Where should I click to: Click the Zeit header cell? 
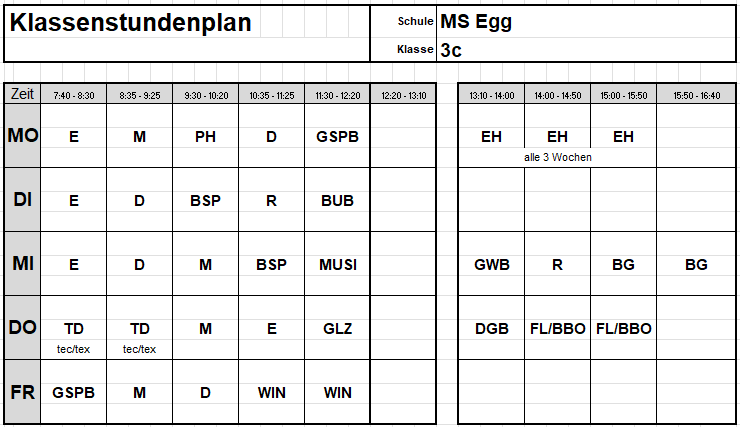click(22, 94)
